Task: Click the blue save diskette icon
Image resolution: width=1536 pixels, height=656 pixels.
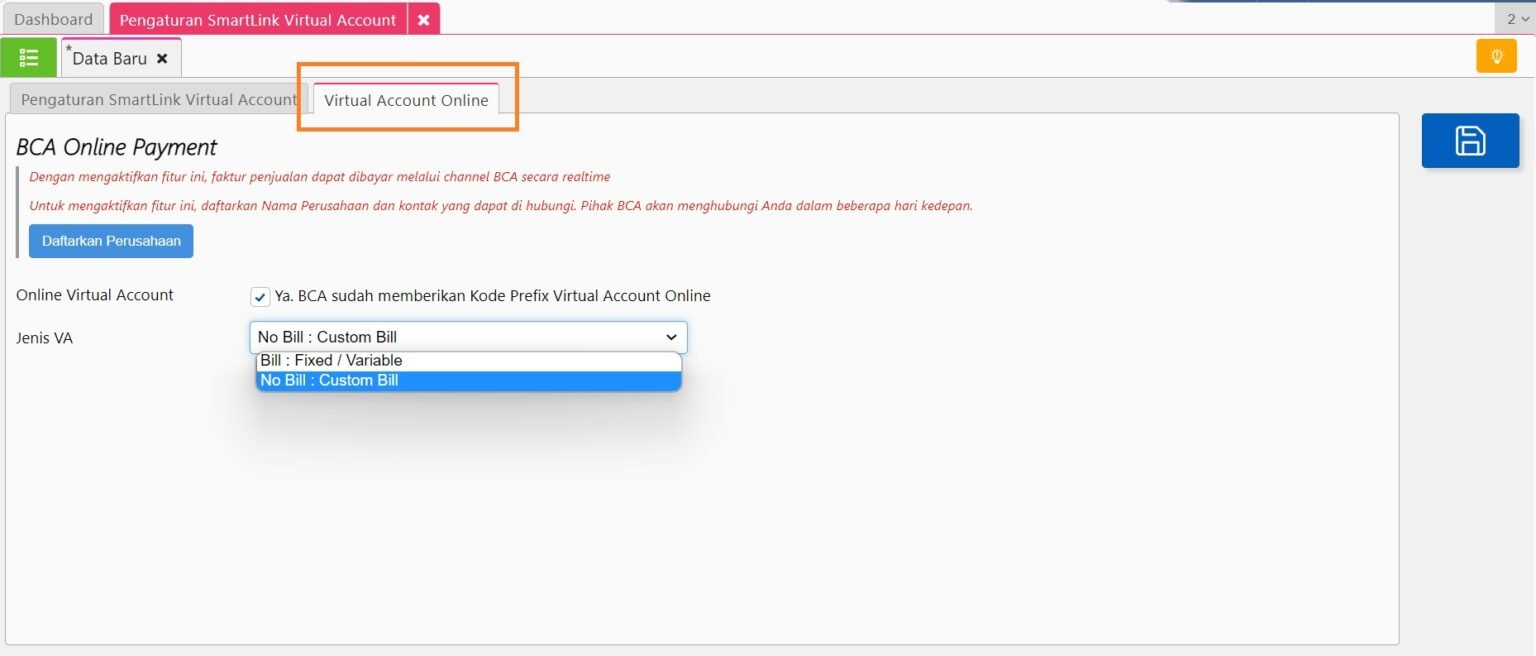Action: (1469, 141)
